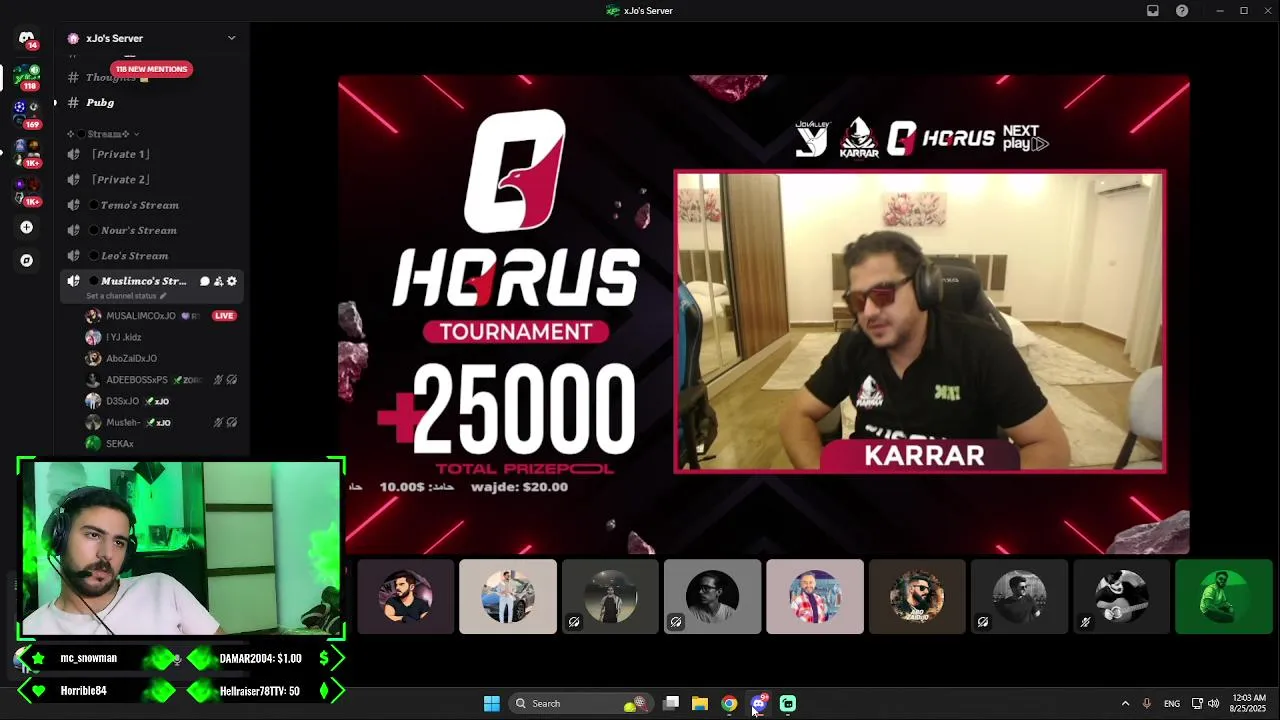
Task: Join Temo's Stream voice channel
Action: click(150, 205)
